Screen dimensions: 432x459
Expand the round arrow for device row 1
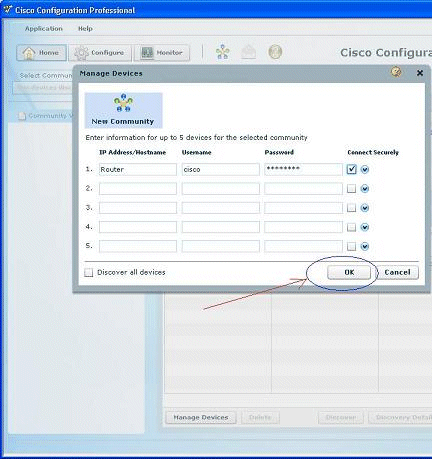click(x=365, y=170)
